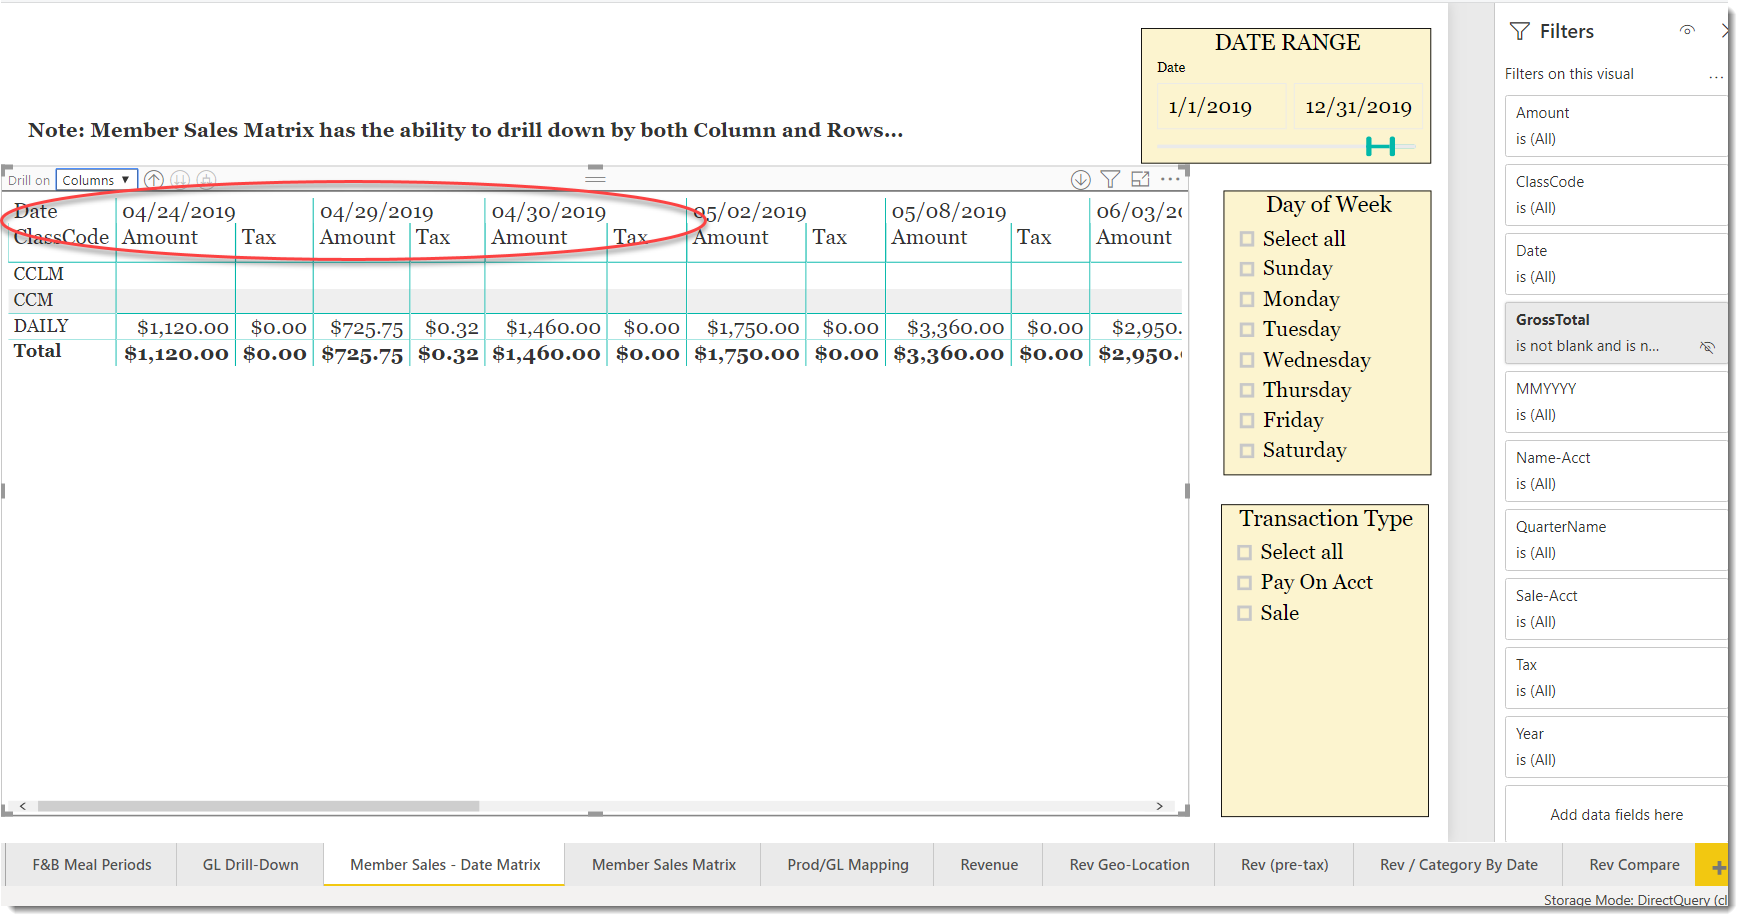
Task: Check the Pay On Acct checkbox
Action: 1244,583
